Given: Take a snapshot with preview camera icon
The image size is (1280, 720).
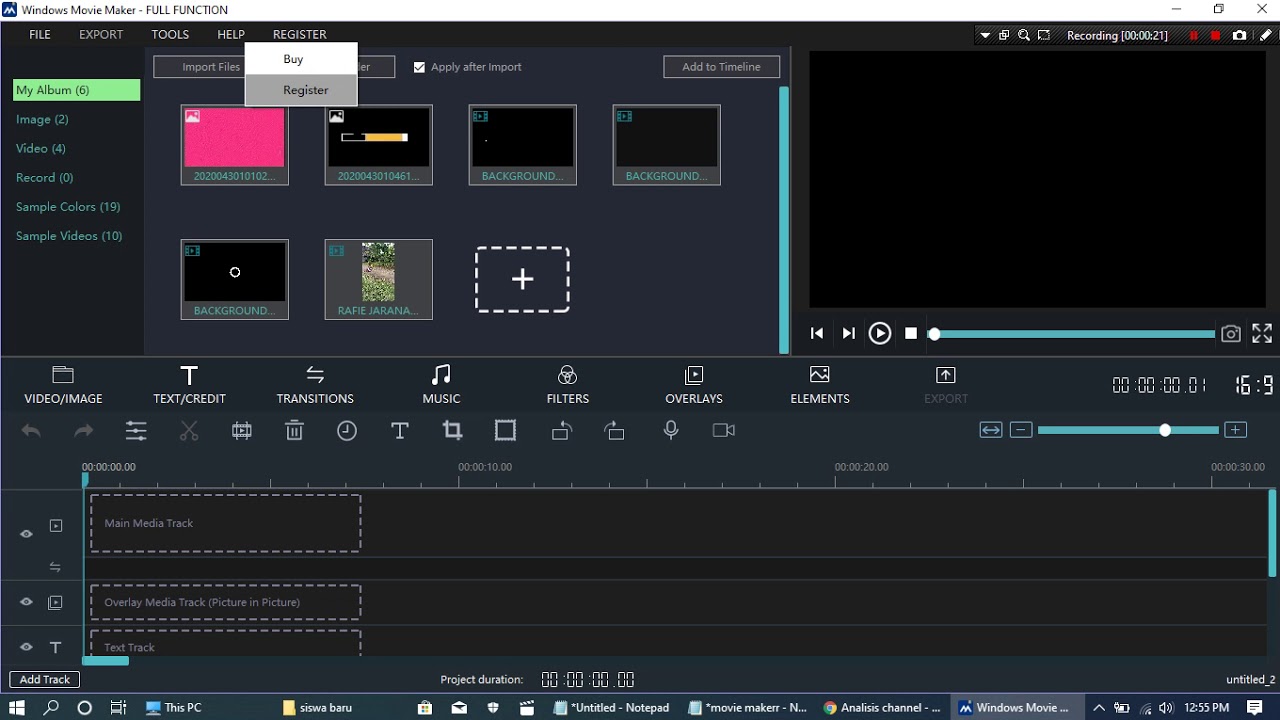Looking at the screenshot, I should pos(1231,334).
